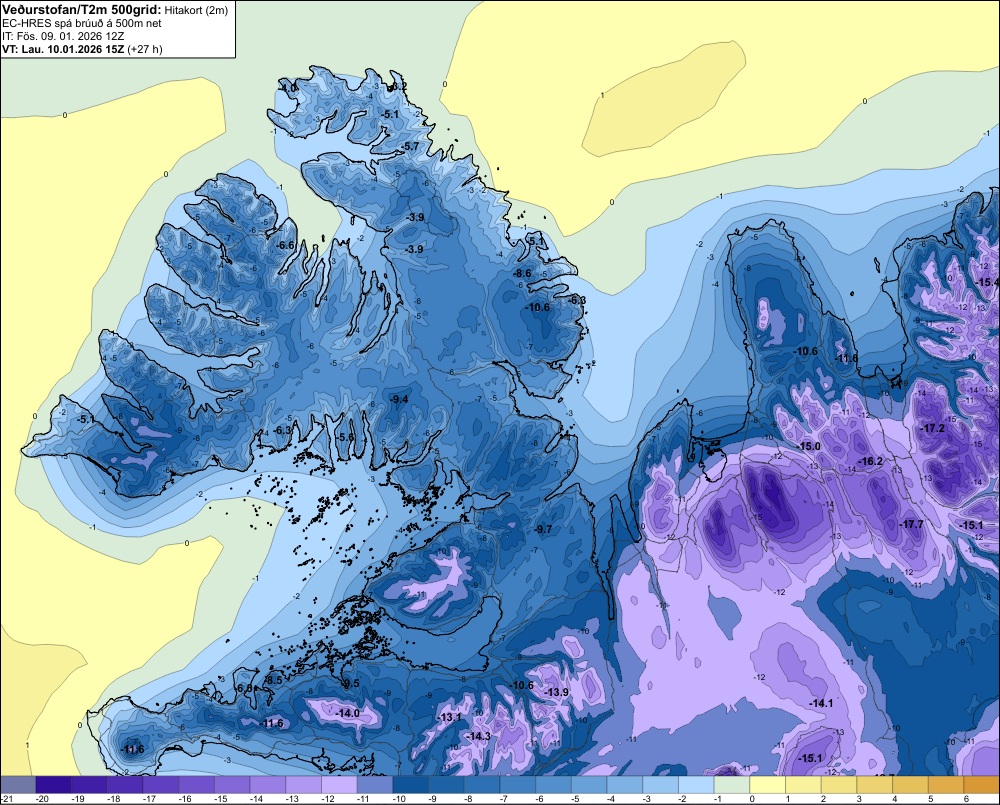Click the '-5.7' temperature value on the map
This screenshot has height=805, width=1000.
click(x=411, y=147)
